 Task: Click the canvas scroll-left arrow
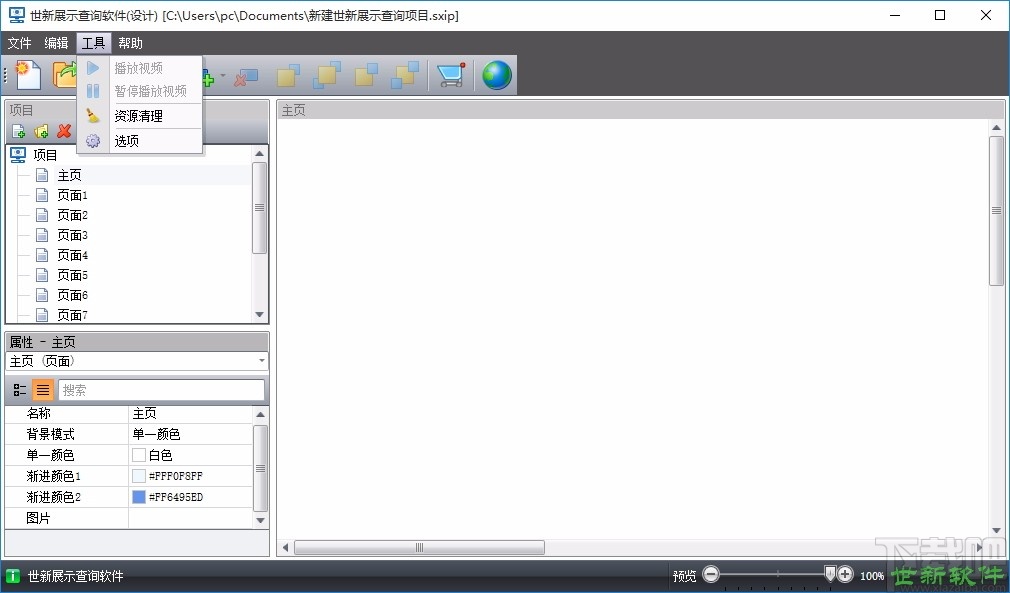[285, 548]
